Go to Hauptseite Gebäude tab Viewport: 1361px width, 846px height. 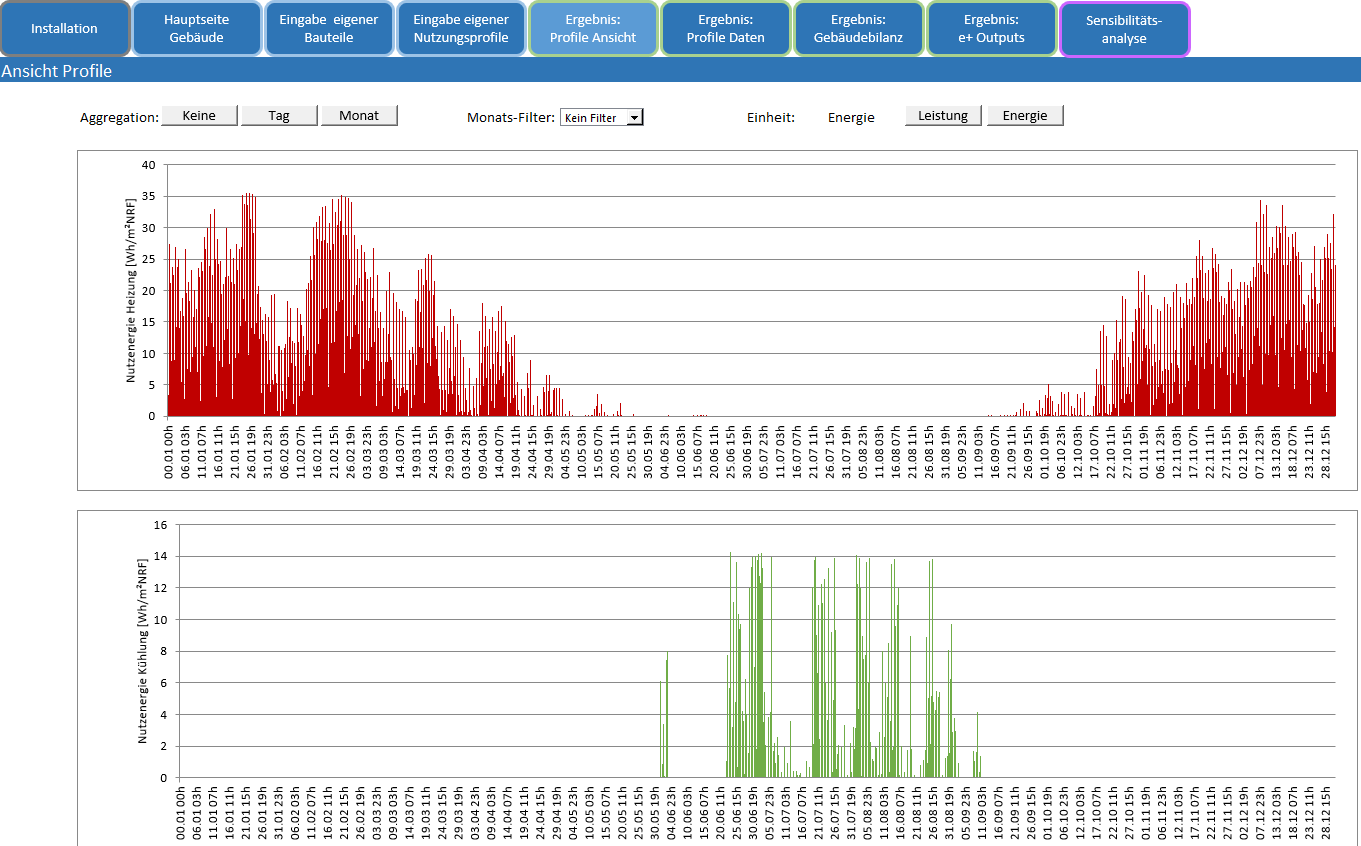click(x=197, y=29)
